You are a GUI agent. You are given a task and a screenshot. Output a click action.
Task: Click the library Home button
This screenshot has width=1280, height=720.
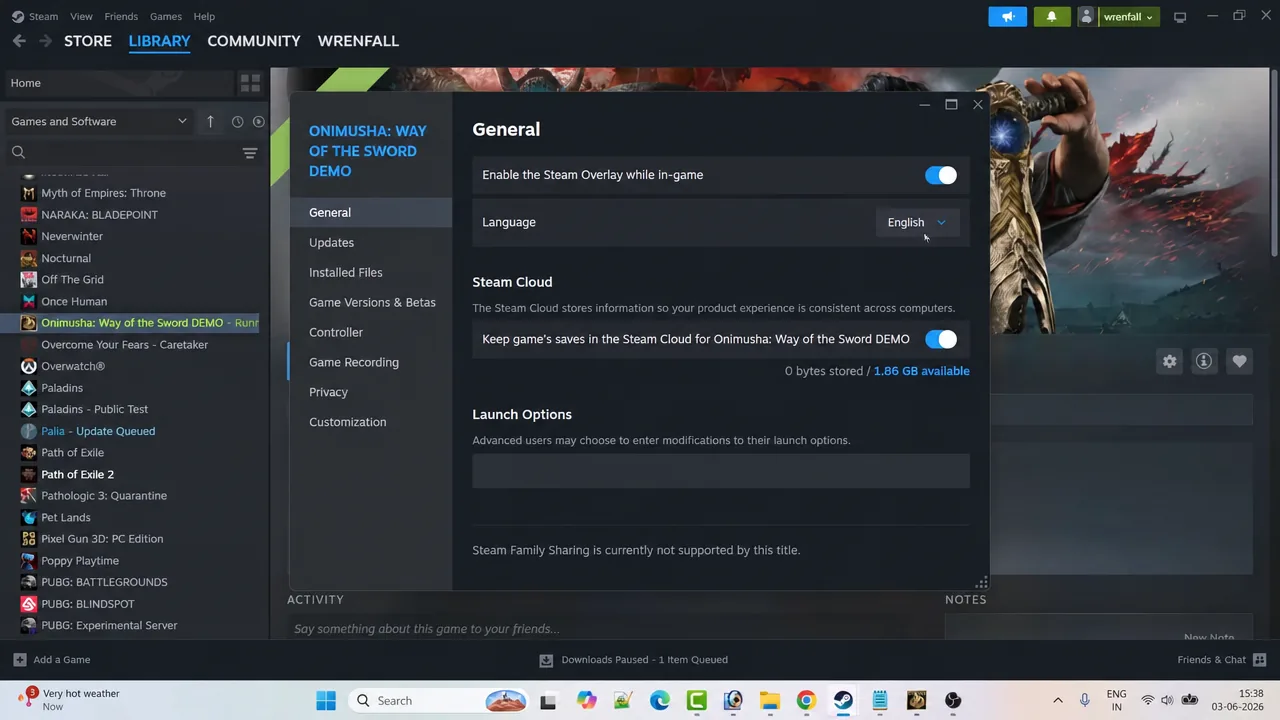click(x=119, y=83)
